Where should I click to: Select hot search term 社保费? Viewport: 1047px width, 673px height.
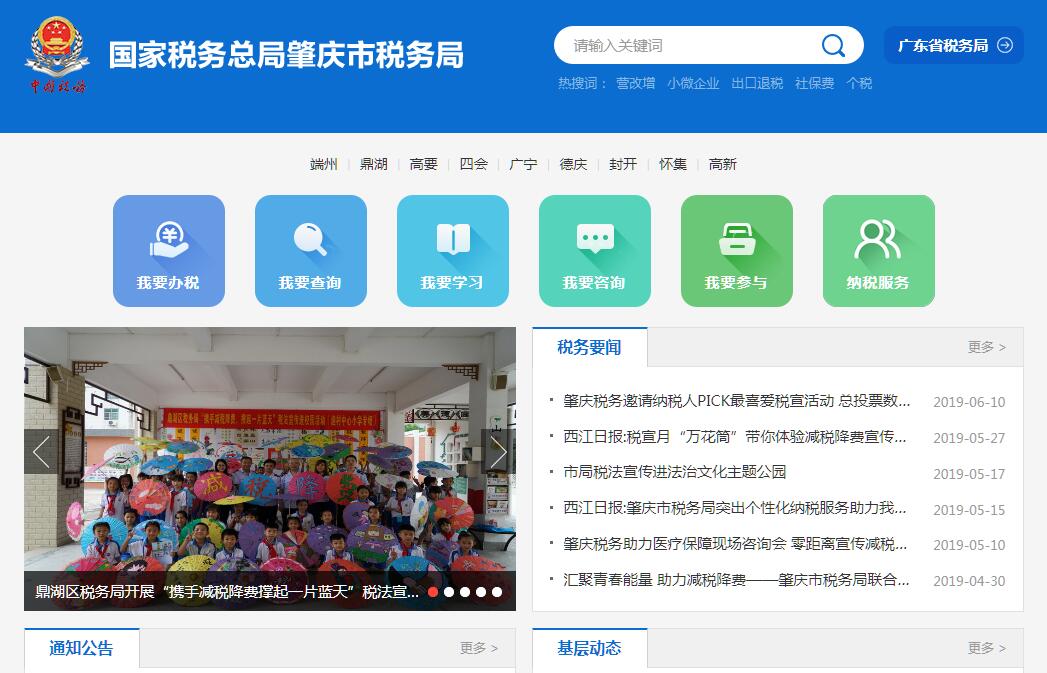[x=815, y=83]
